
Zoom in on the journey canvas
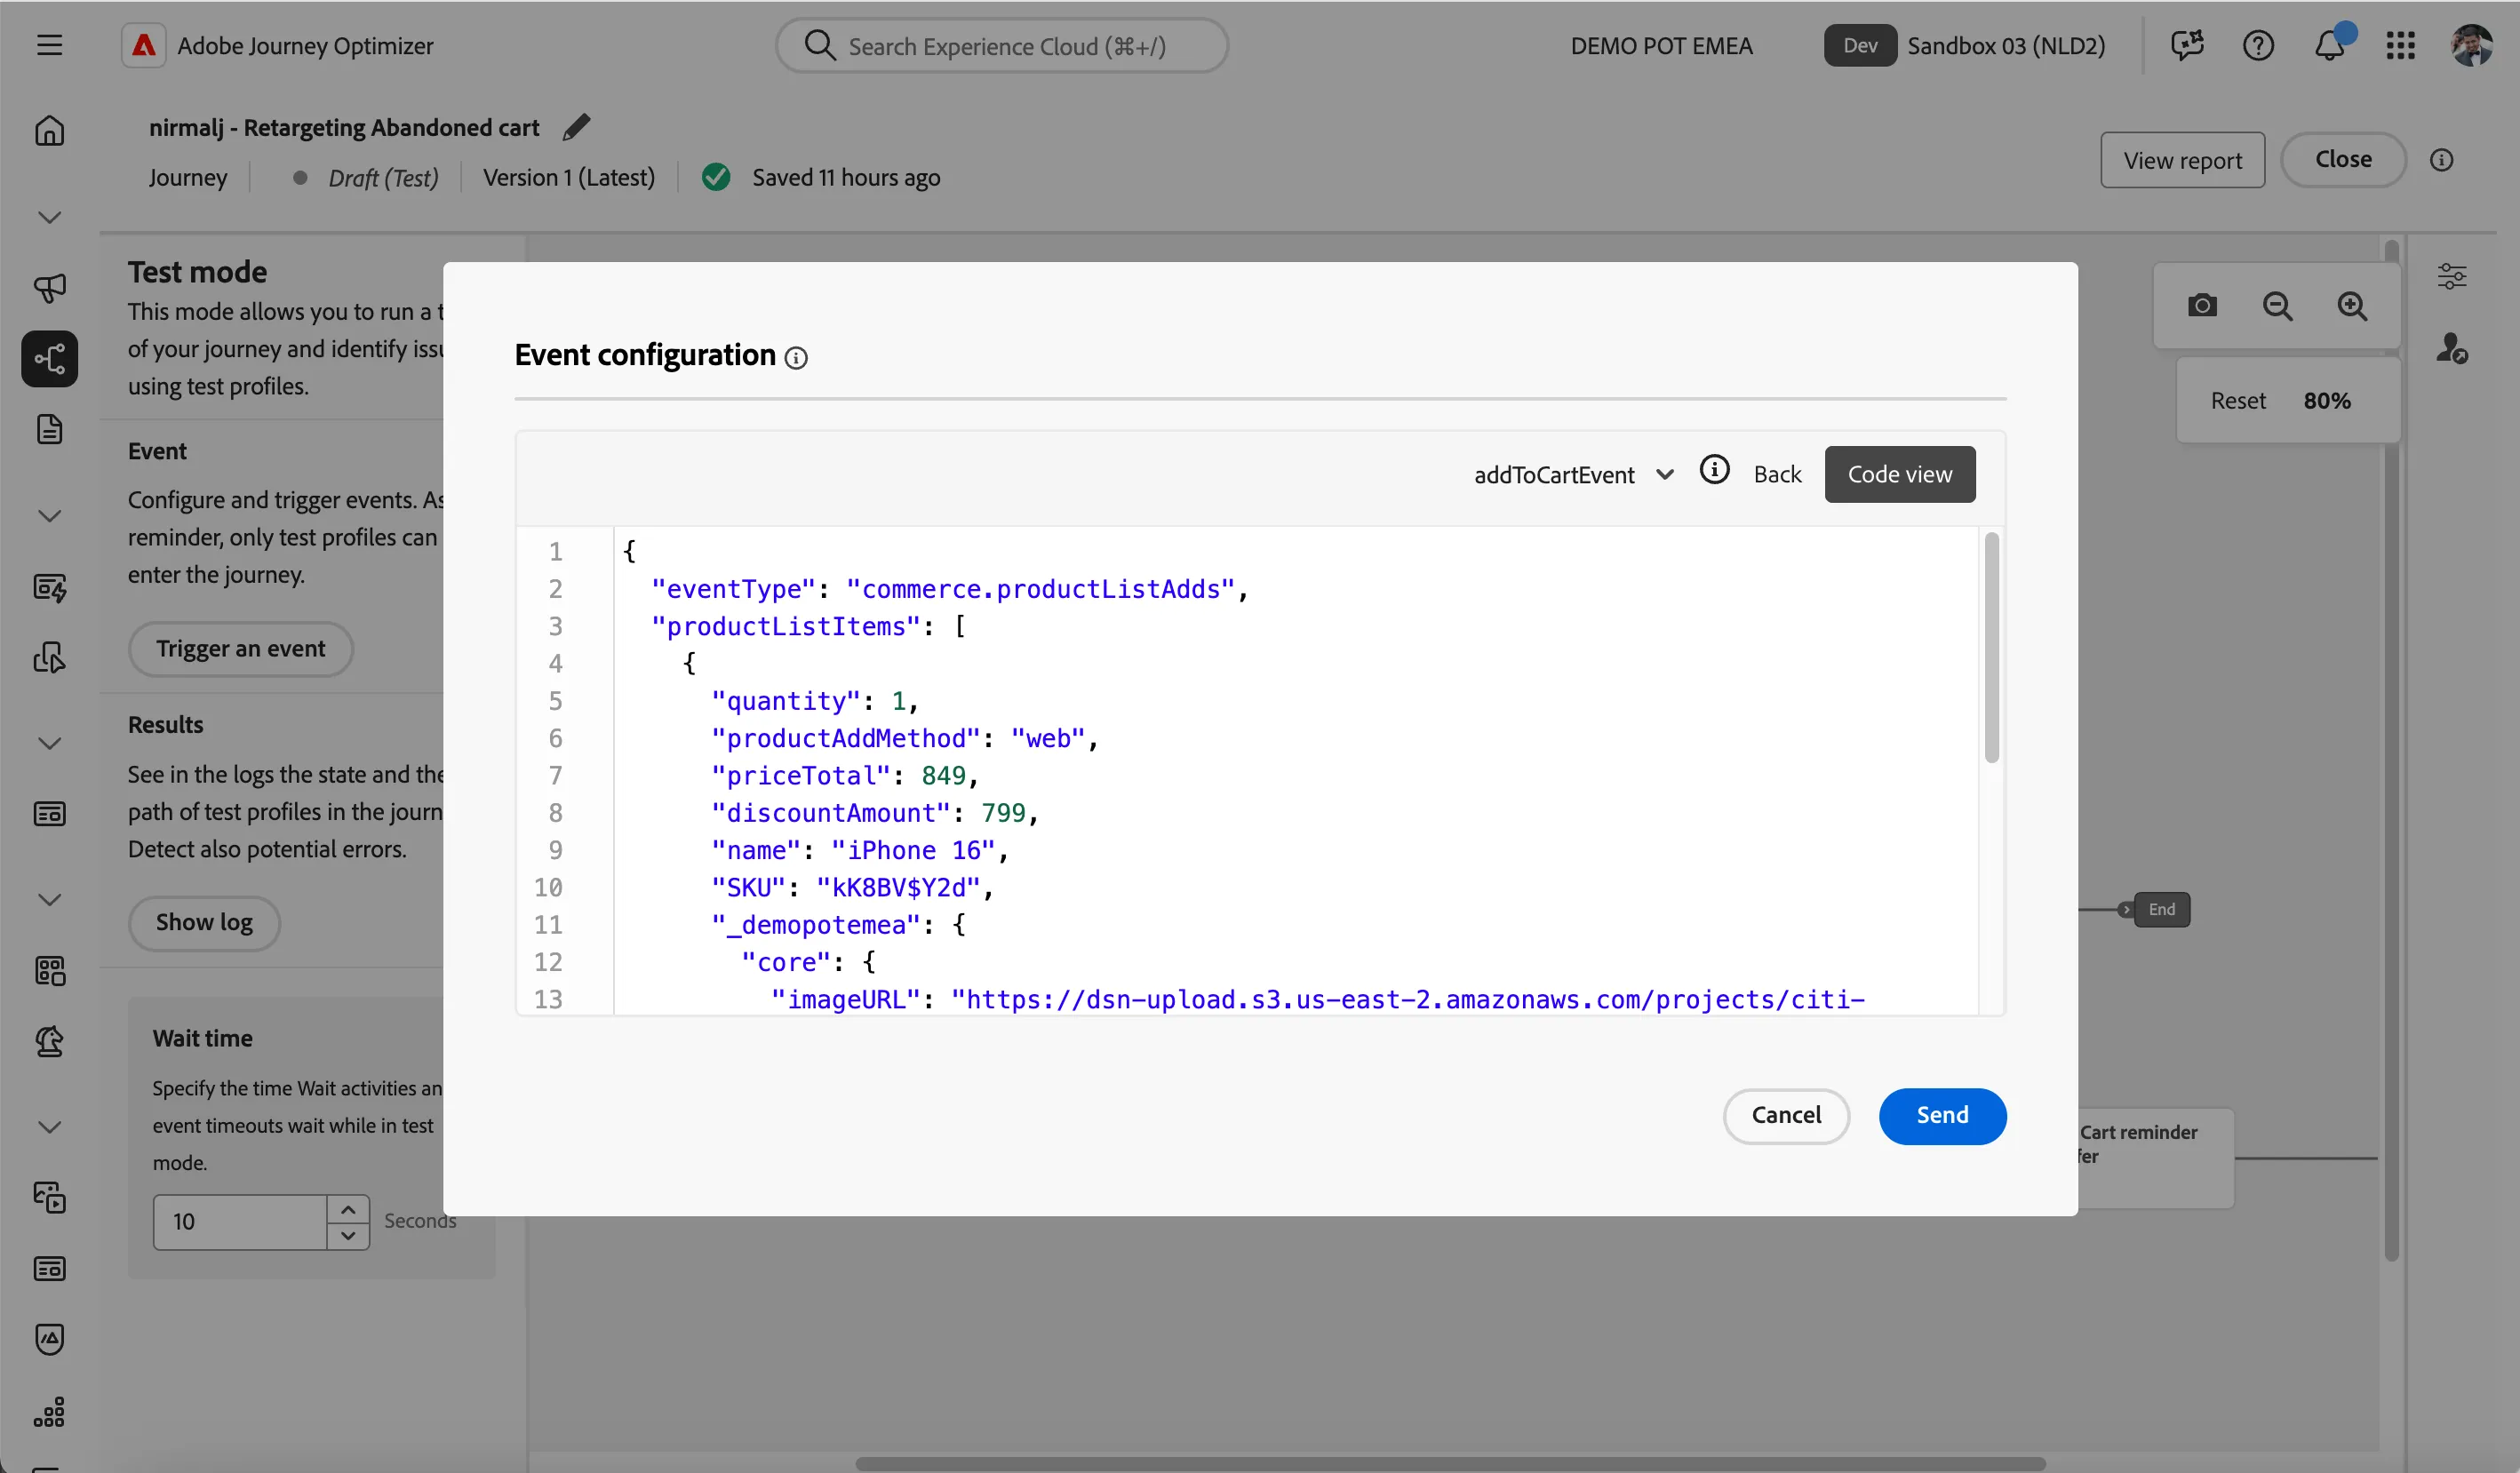[x=2352, y=305]
